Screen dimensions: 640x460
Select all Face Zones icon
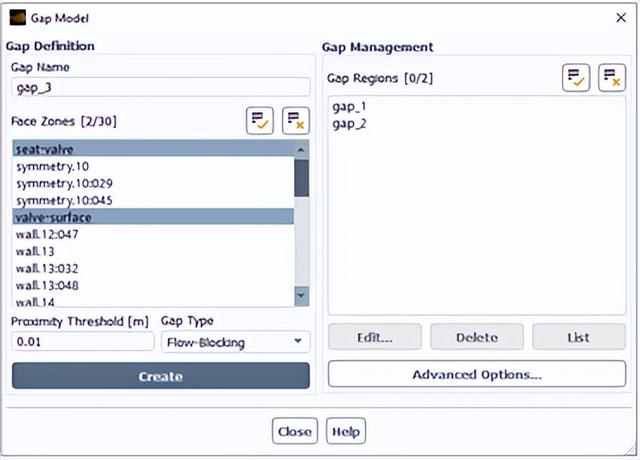click(x=260, y=121)
